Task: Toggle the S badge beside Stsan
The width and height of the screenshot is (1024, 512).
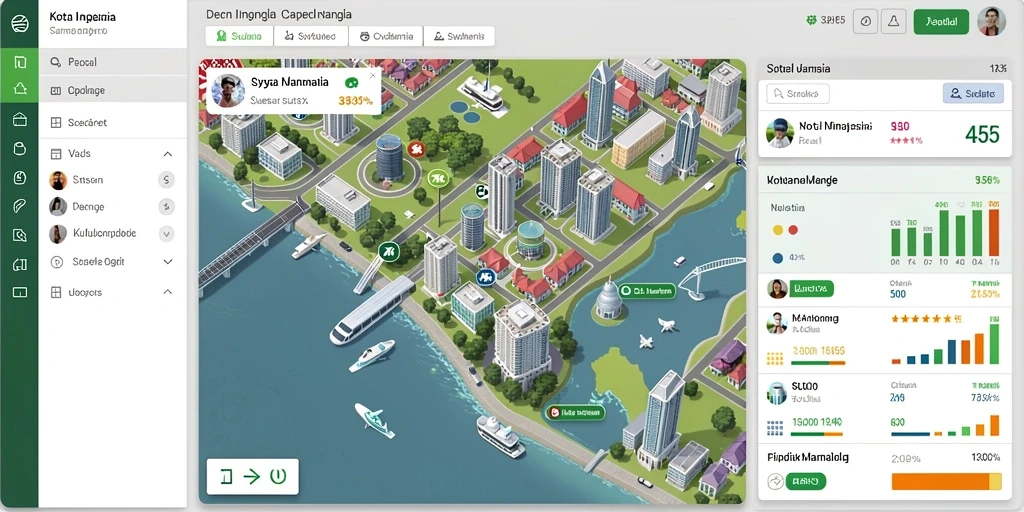Action: coord(167,180)
